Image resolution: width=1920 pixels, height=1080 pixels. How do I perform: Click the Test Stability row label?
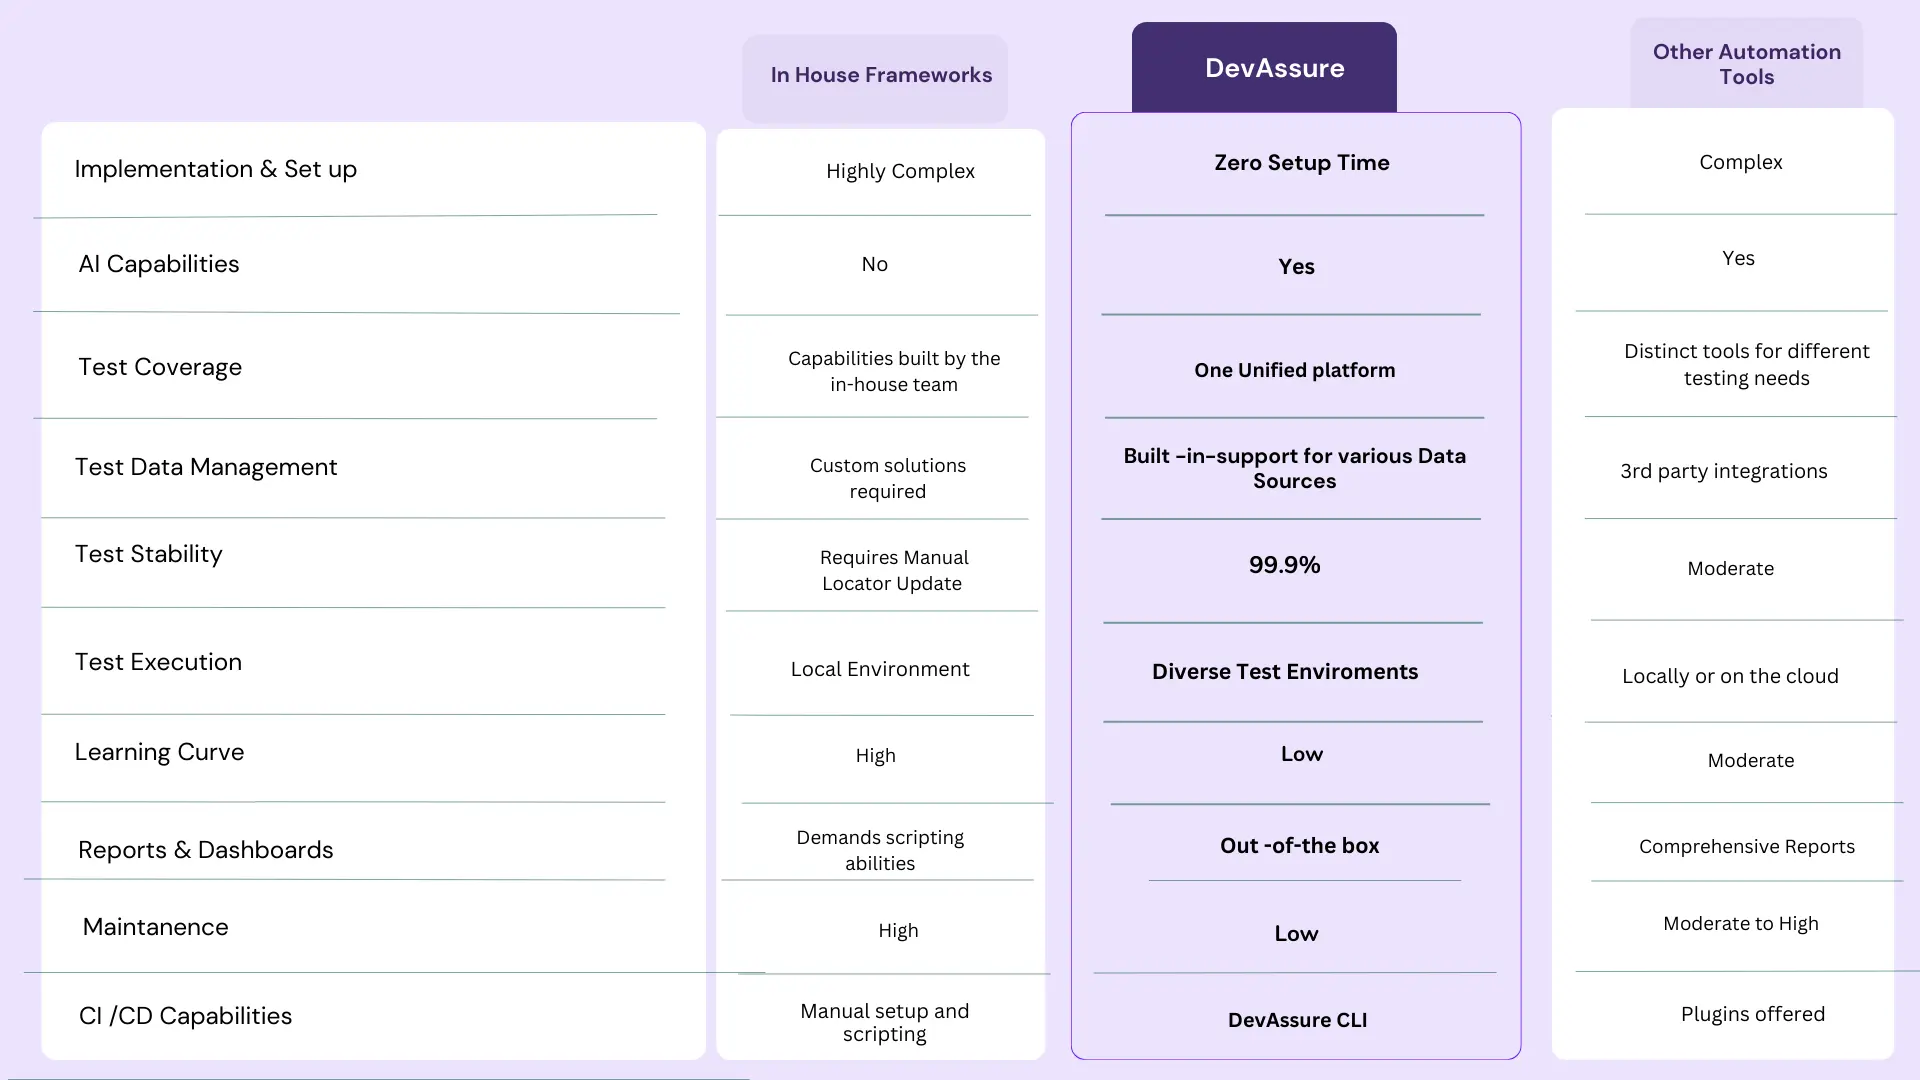[148, 553]
